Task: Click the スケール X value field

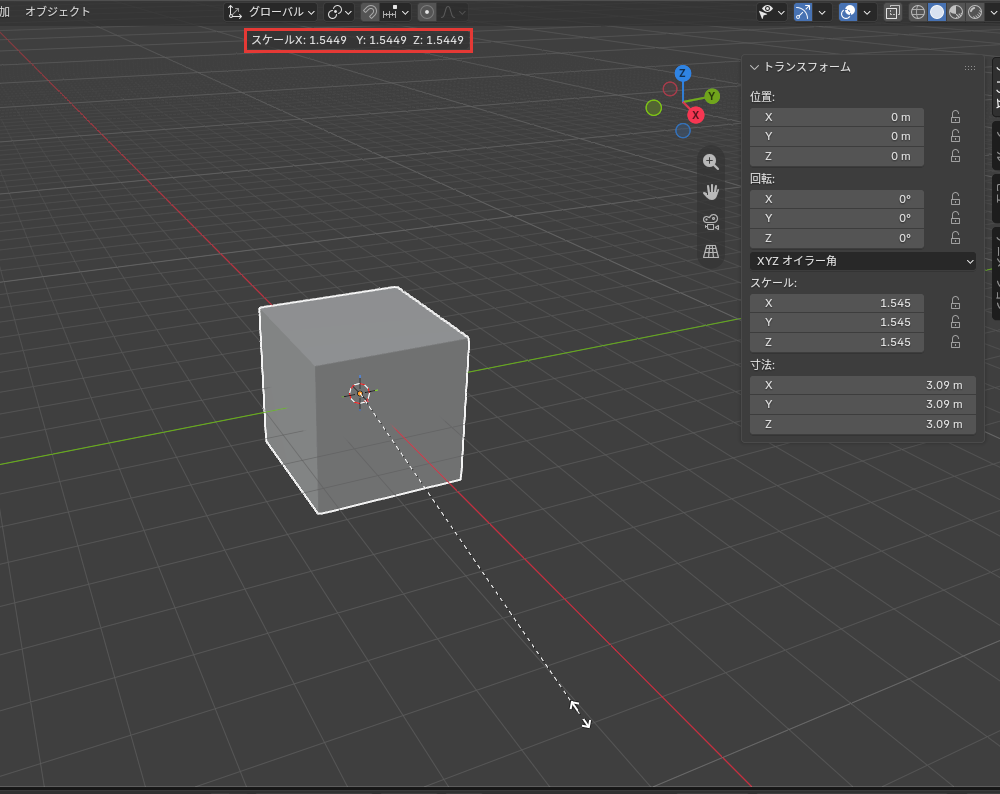Action: pyautogui.click(x=837, y=303)
